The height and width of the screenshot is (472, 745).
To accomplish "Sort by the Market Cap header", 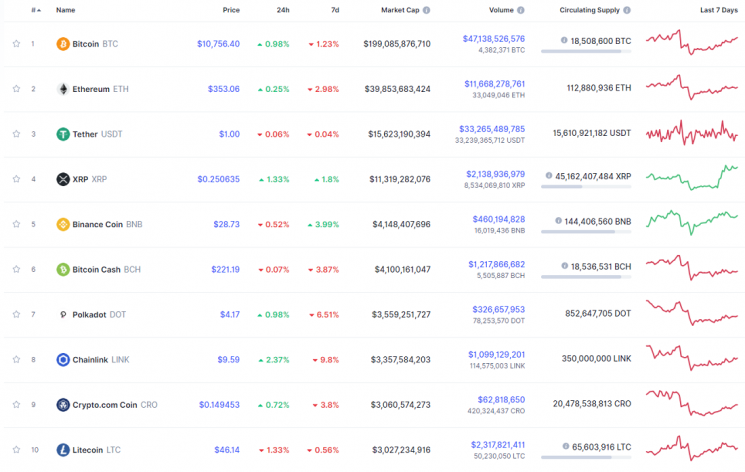I will pyautogui.click(x=400, y=10).
